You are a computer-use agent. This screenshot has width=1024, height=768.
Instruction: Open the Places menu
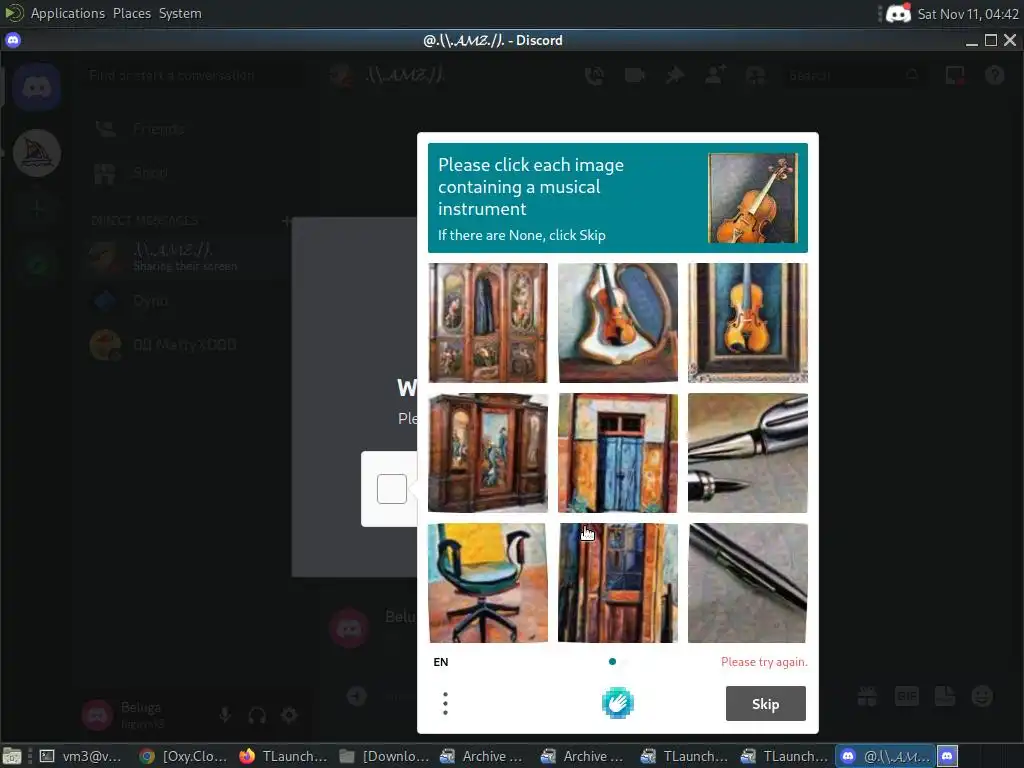point(132,13)
